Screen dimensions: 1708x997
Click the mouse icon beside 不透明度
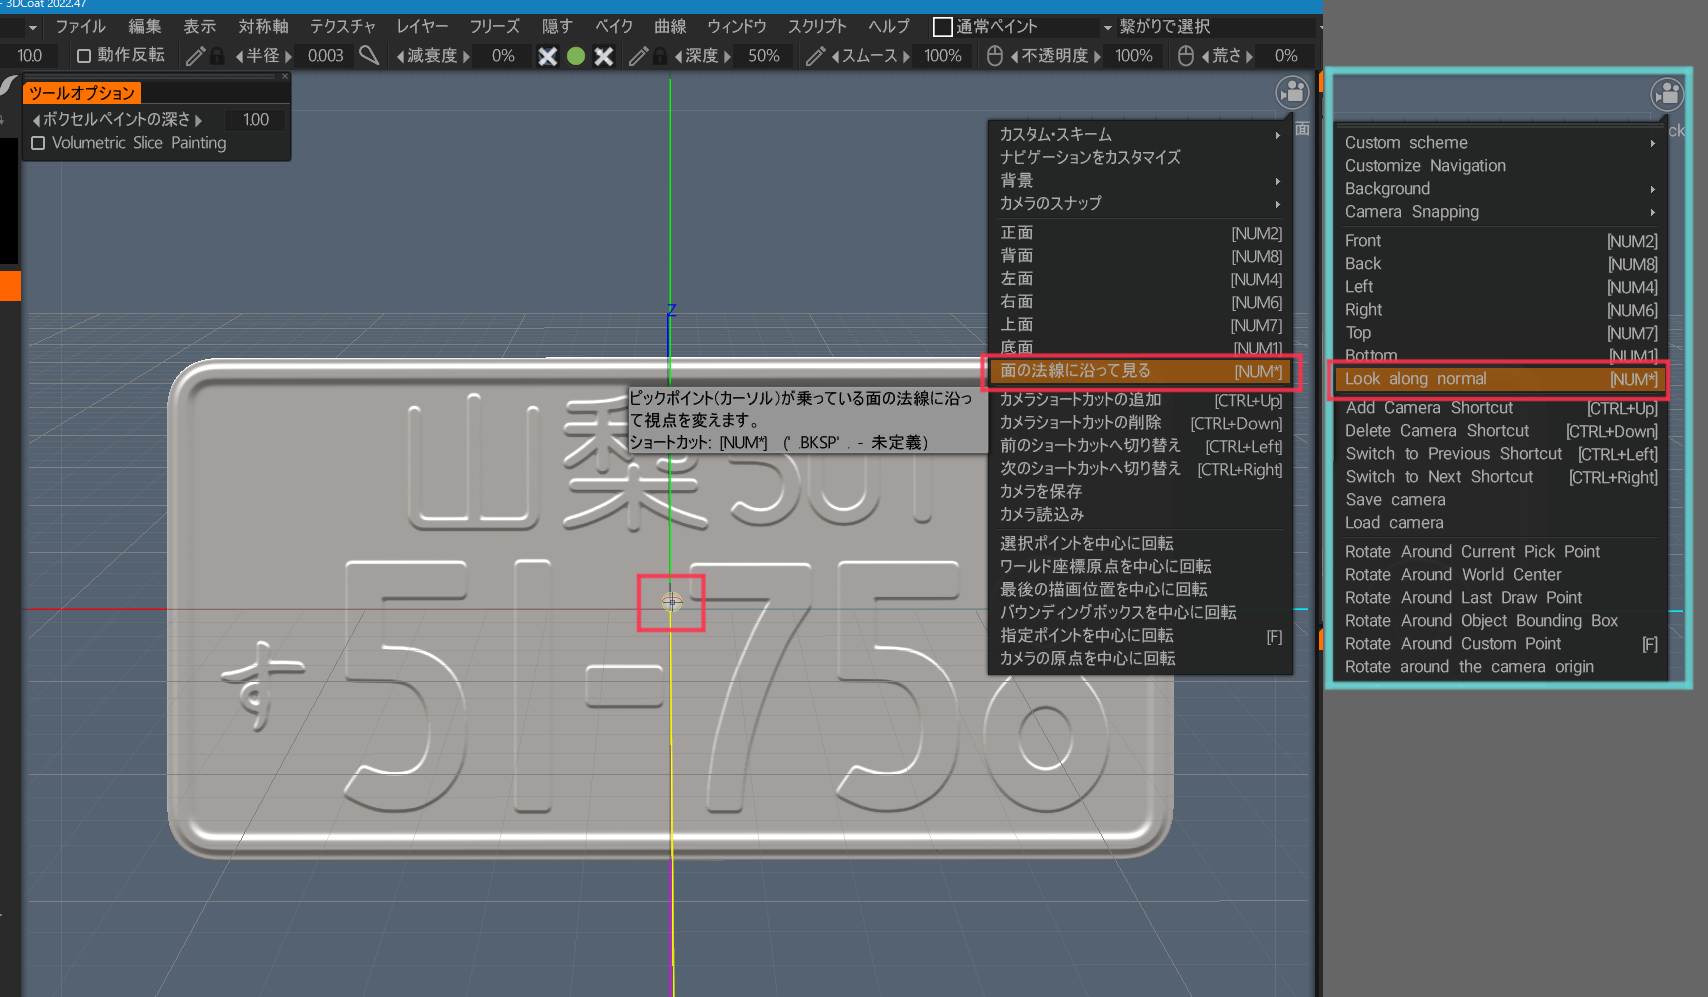pos(995,56)
